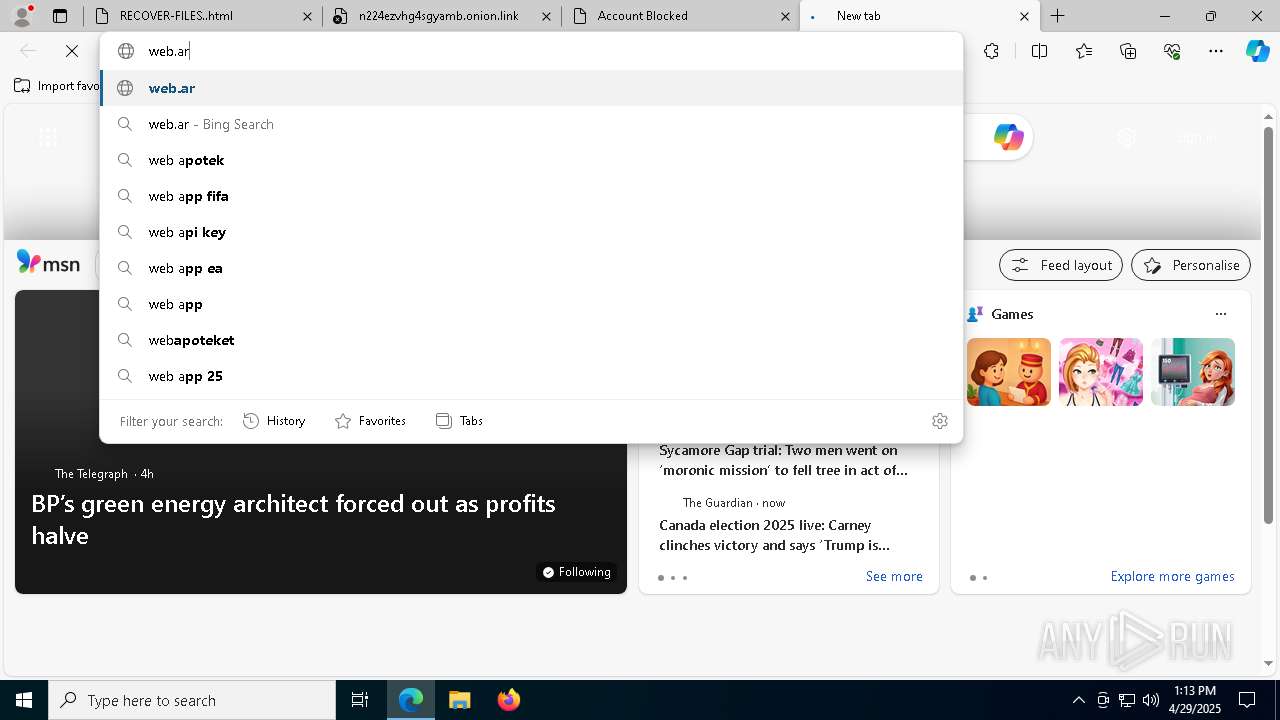Open Browser essentials heart icon

click(1172, 51)
